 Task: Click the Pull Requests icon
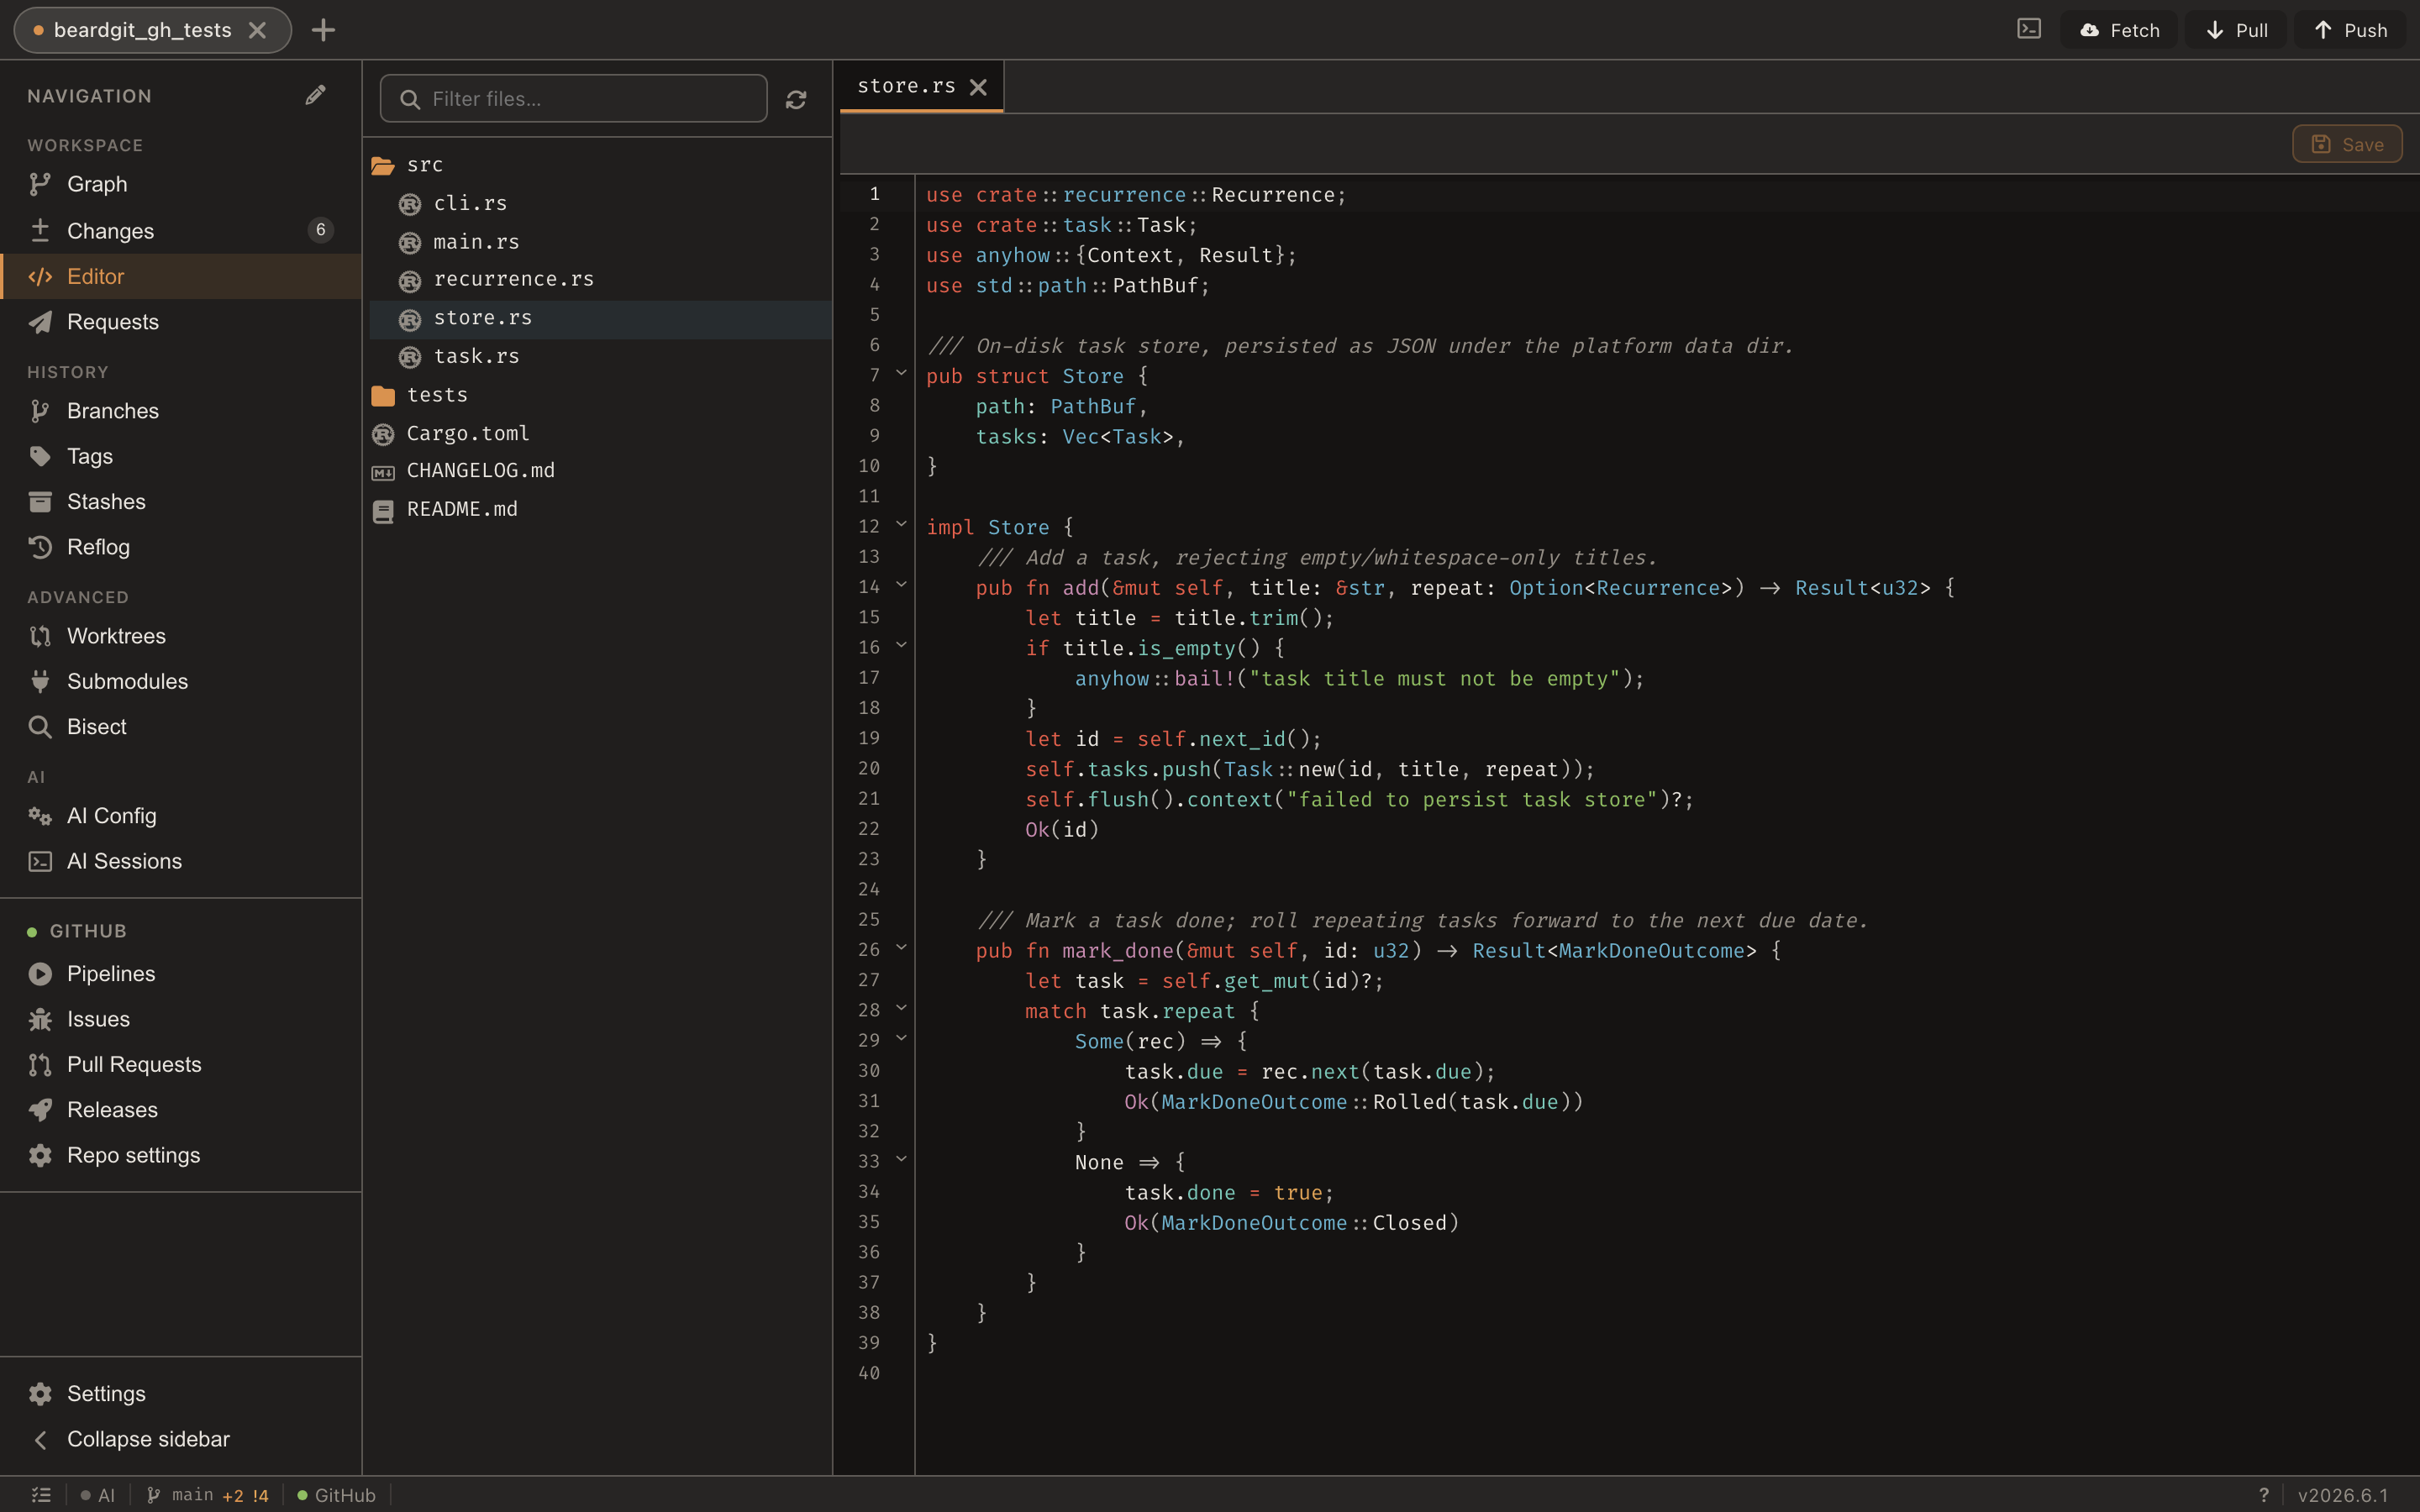40,1064
